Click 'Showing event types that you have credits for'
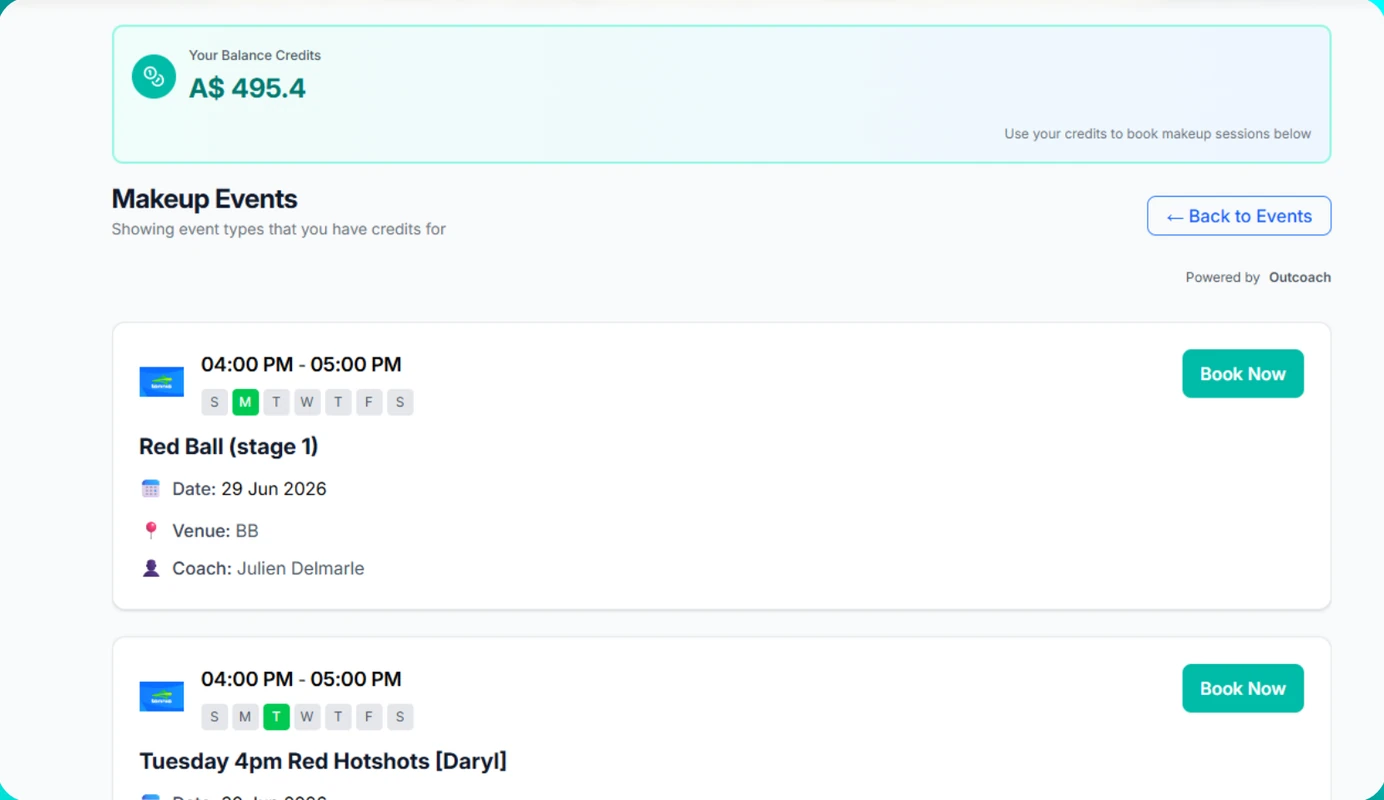The width and height of the screenshot is (1384, 800). click(x=278, y=229)
